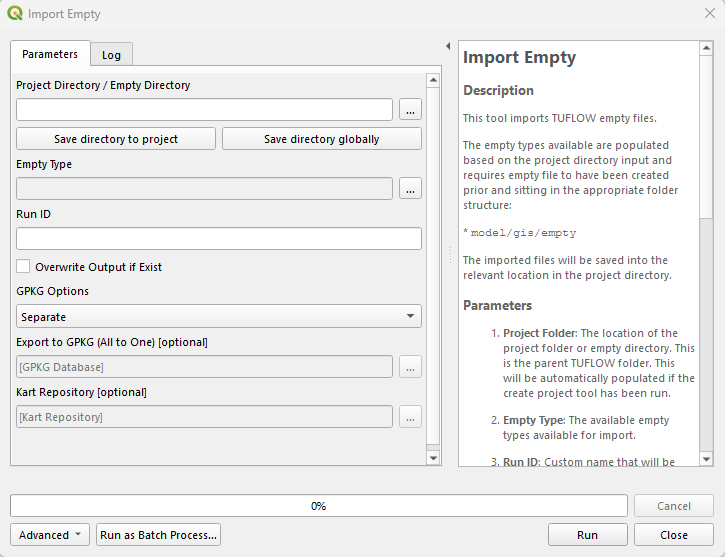Enable Overwrite Output if Exist checkbox

coord(23,267)
